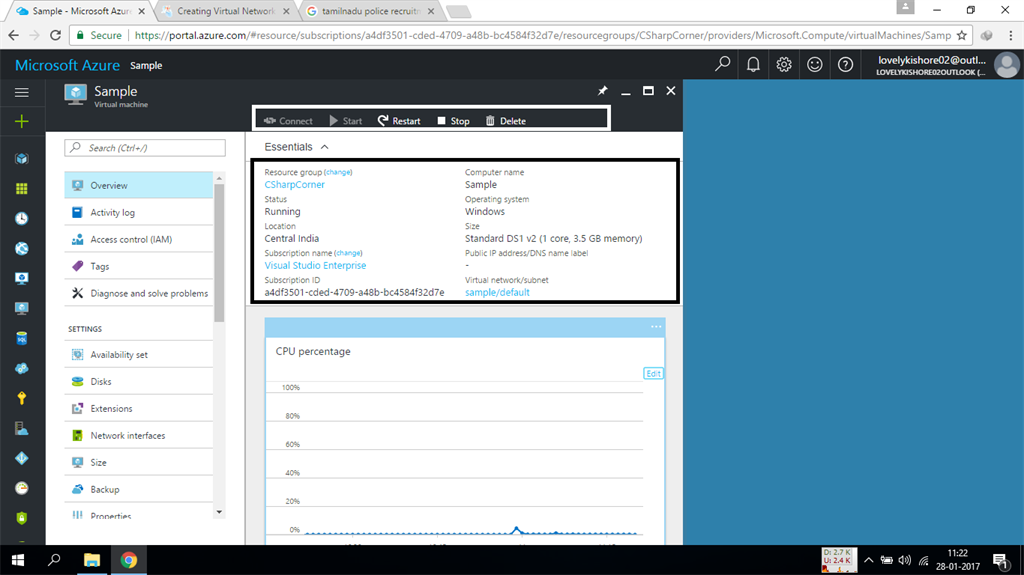Open File Explorer from taskbar
The width and height of the screenshot is (1024, 575).
[91, 560]
